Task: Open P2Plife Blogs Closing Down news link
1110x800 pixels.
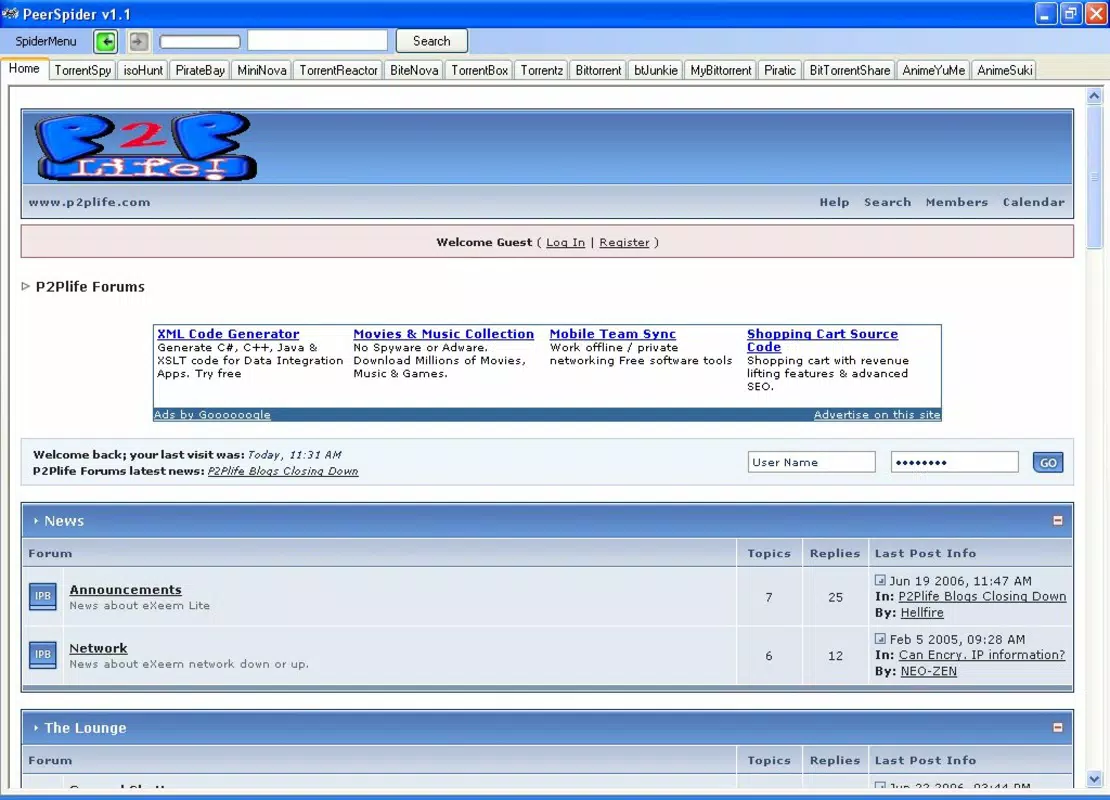Action: (282, 471)
